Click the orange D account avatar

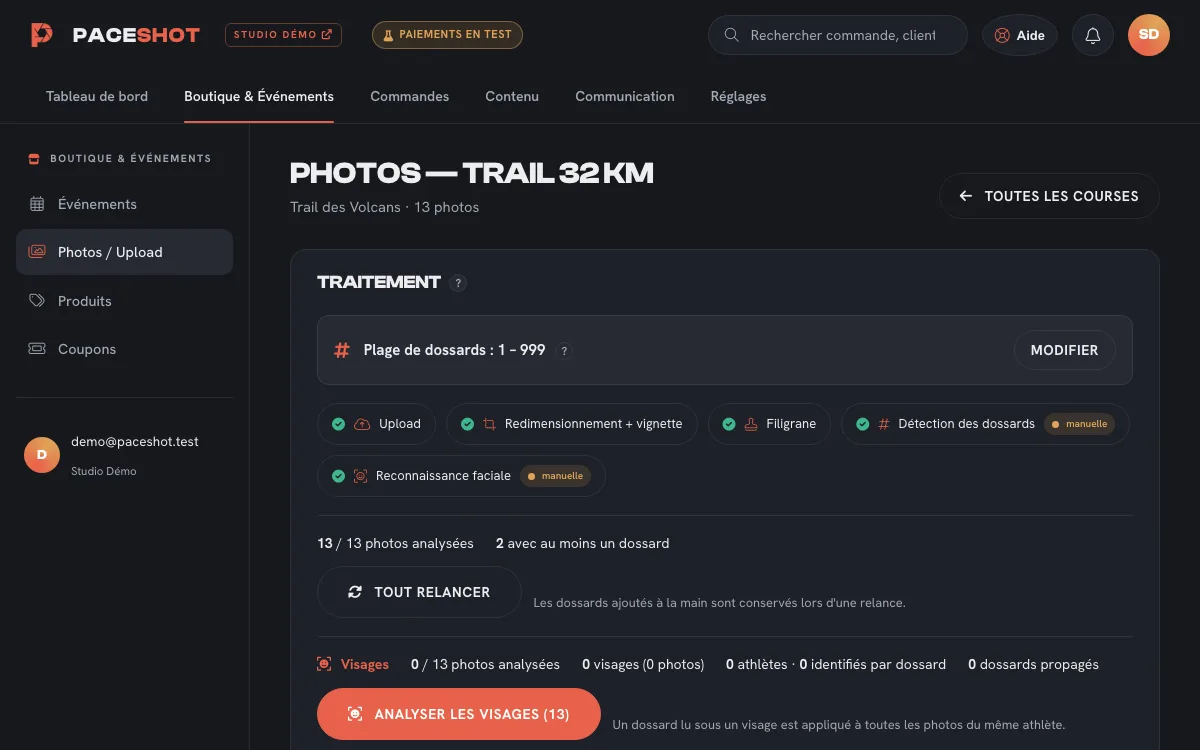click(x=42, y=454)
